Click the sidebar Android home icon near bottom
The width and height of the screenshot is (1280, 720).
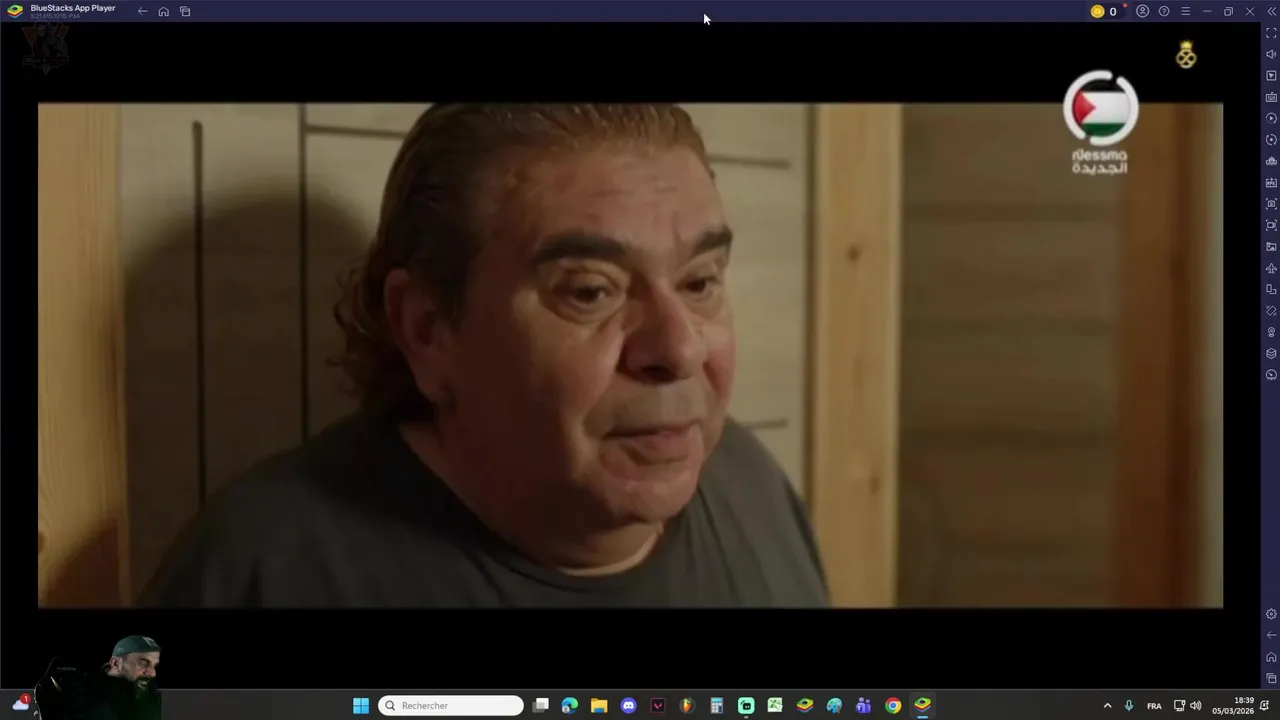(x=1271, y=657)
